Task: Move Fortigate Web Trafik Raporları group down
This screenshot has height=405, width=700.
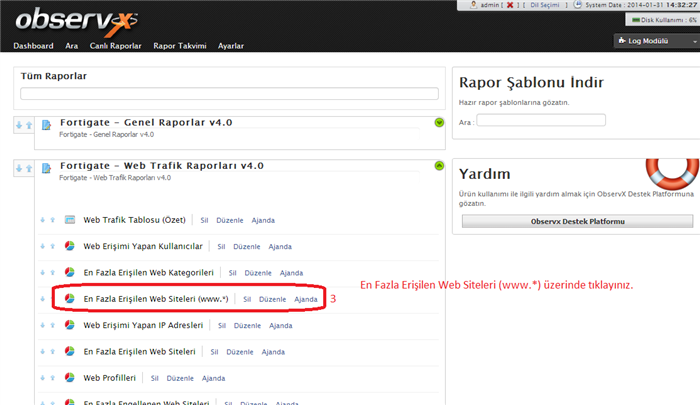Action: click(x=19, y=168)
